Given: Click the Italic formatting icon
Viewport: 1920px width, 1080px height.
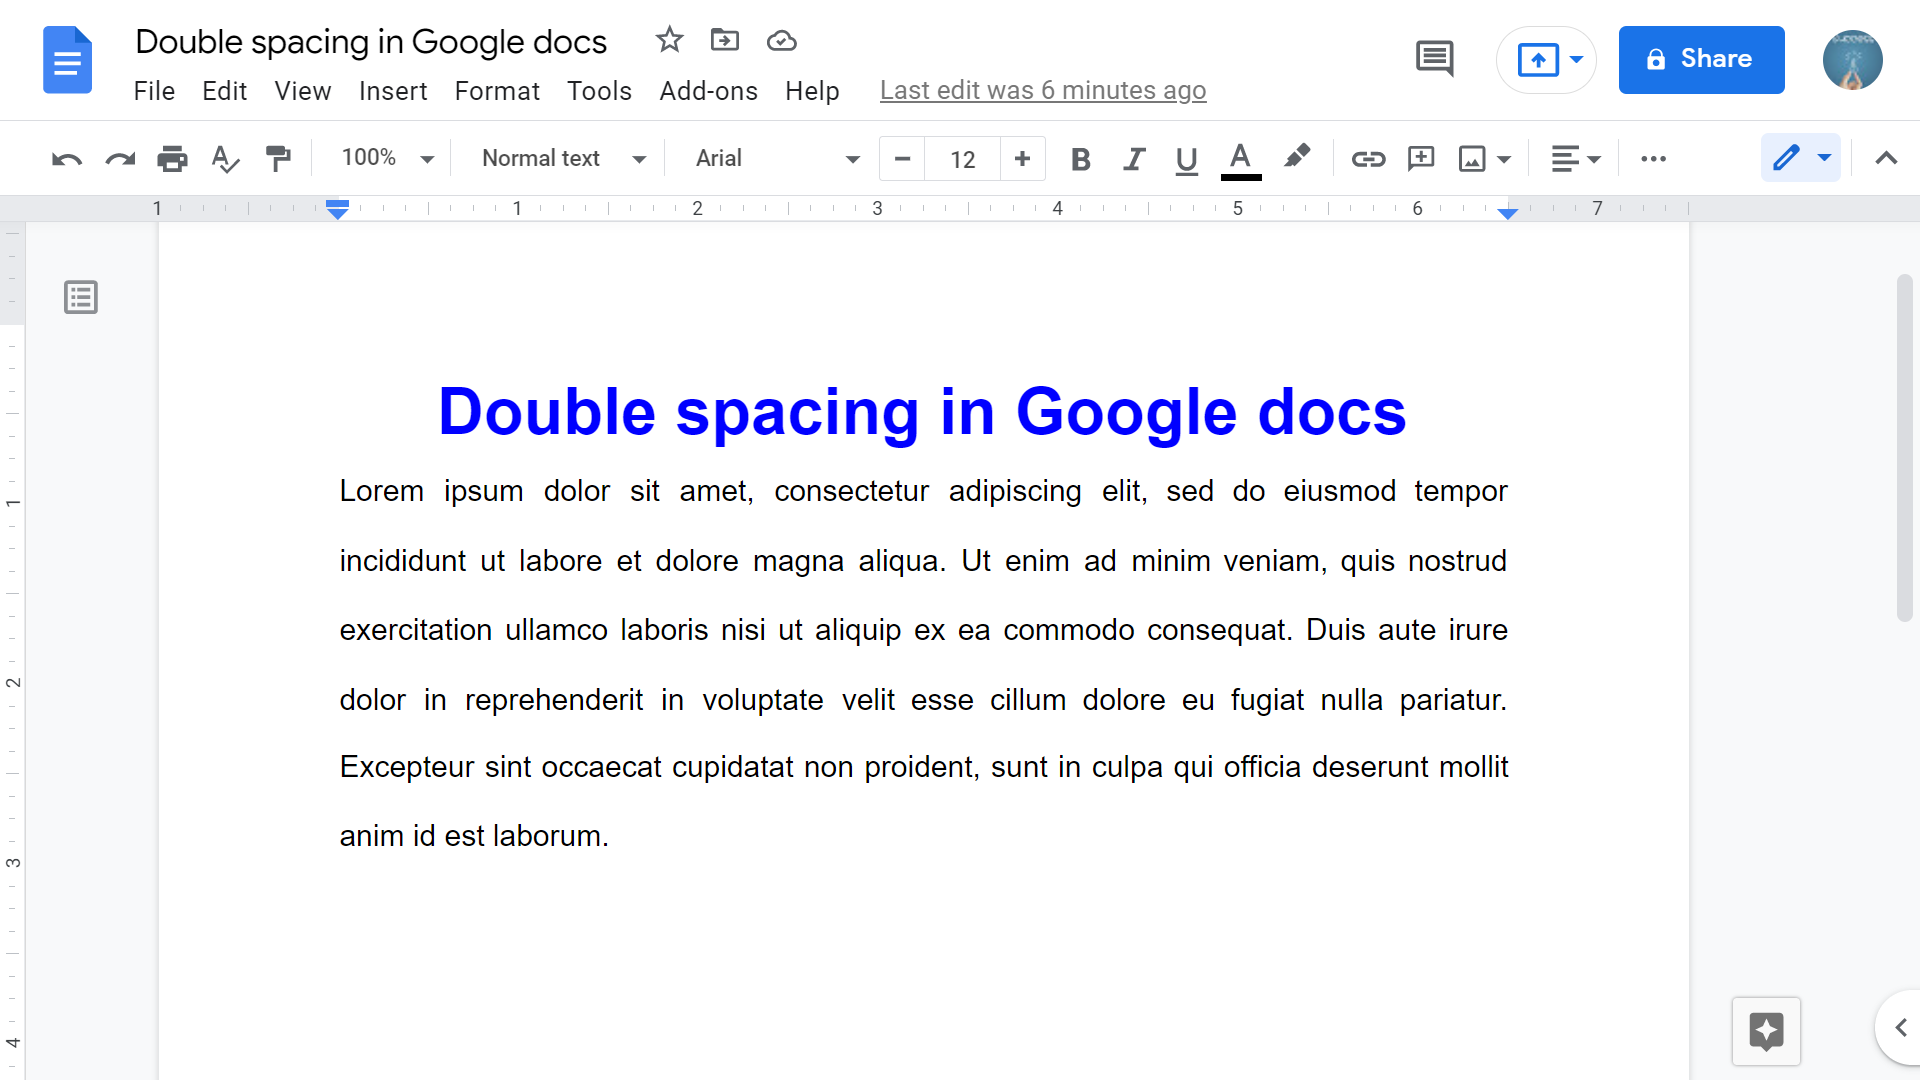Looking at the screenshot, I should point(1133,158).
